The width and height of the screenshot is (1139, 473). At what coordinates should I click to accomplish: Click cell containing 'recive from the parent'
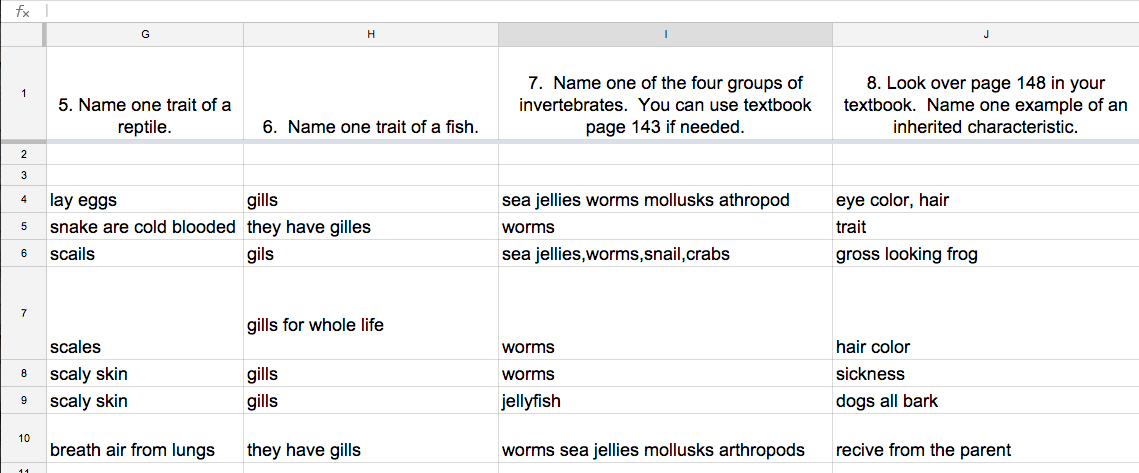click(x=986, y=438)
